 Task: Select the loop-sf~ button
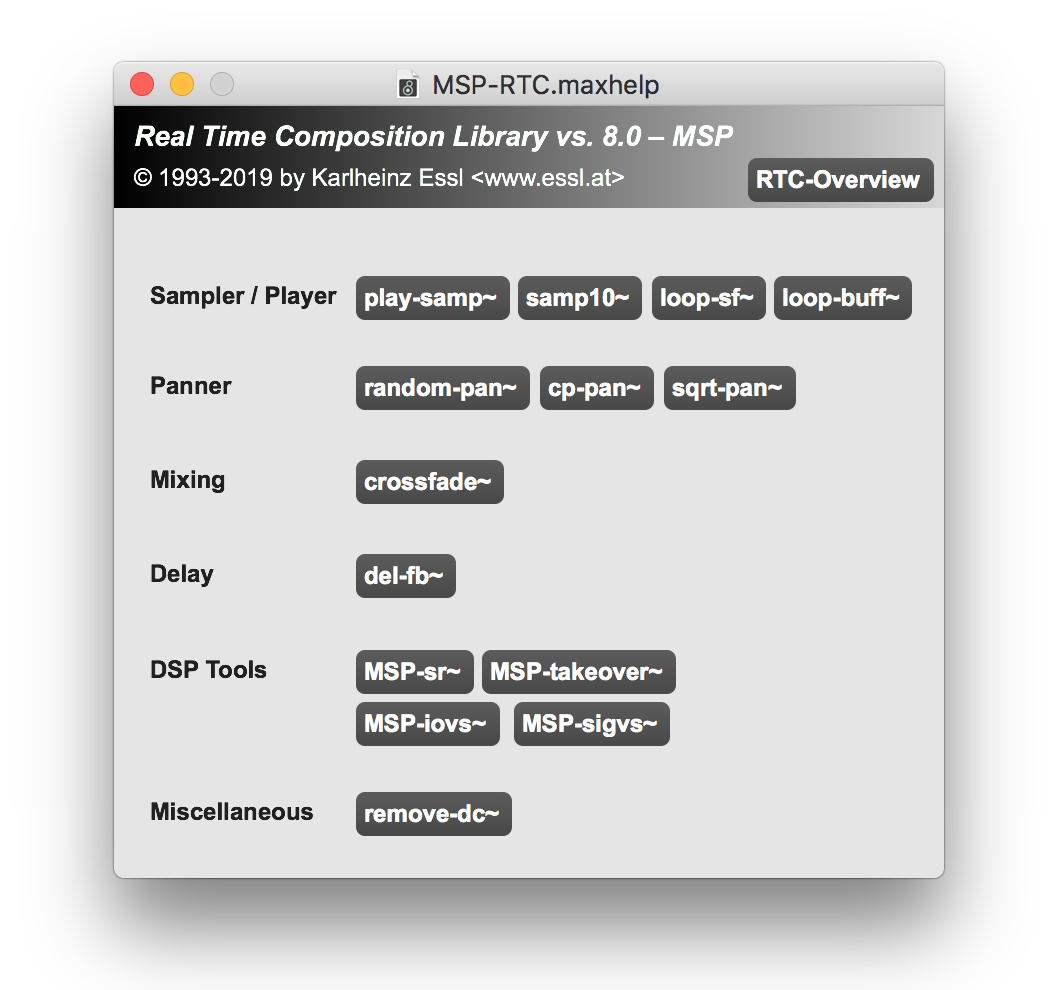[x=708, y=298]
